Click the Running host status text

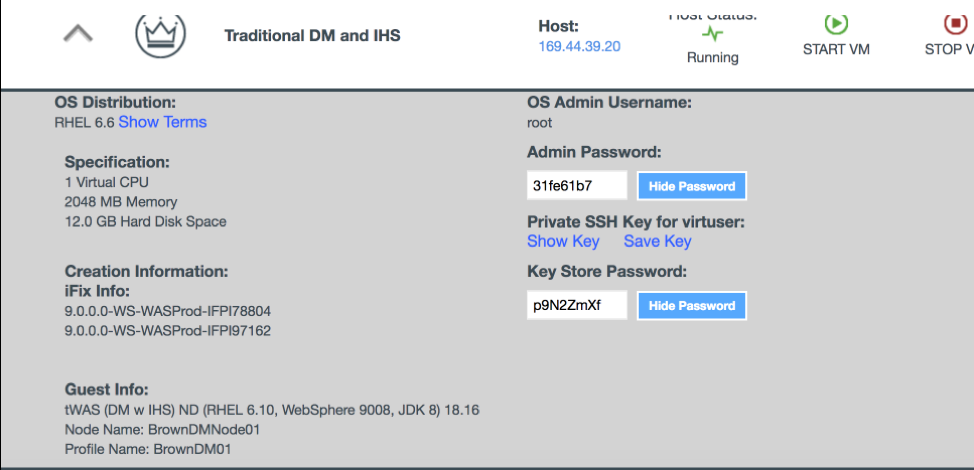click(x=712, y=57)
